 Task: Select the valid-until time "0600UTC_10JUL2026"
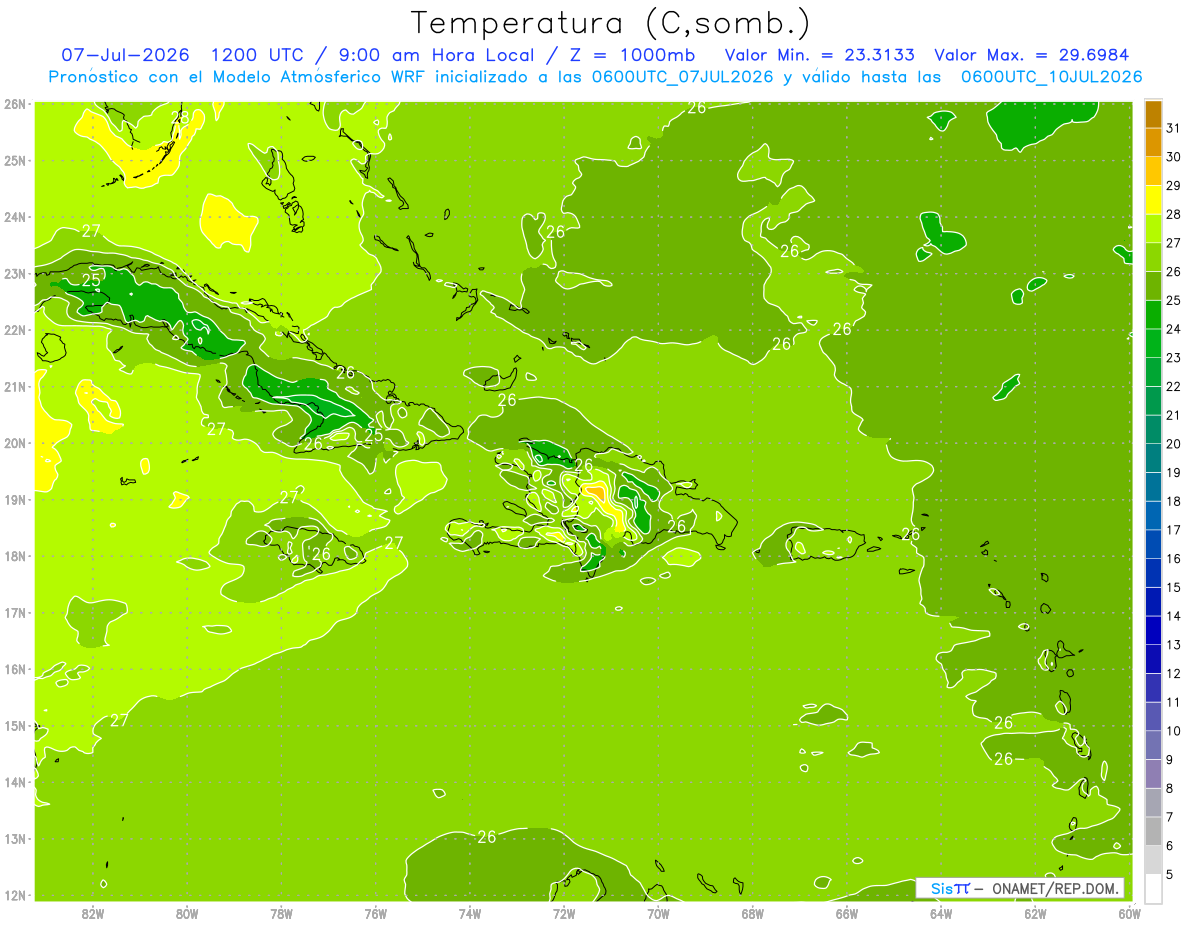click(x=1052, y=77)
